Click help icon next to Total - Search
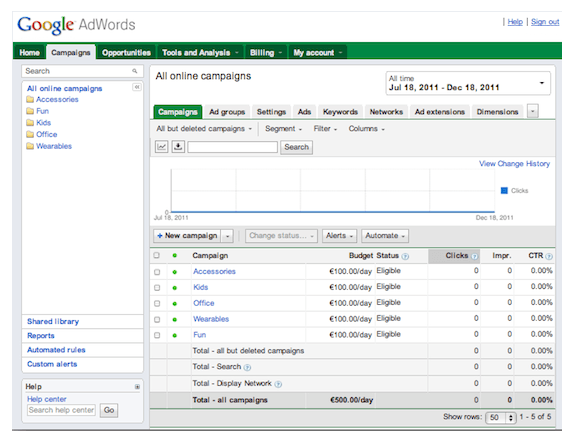Image resolution: width=575 pixels, height=445 pixels. (248, 367)
